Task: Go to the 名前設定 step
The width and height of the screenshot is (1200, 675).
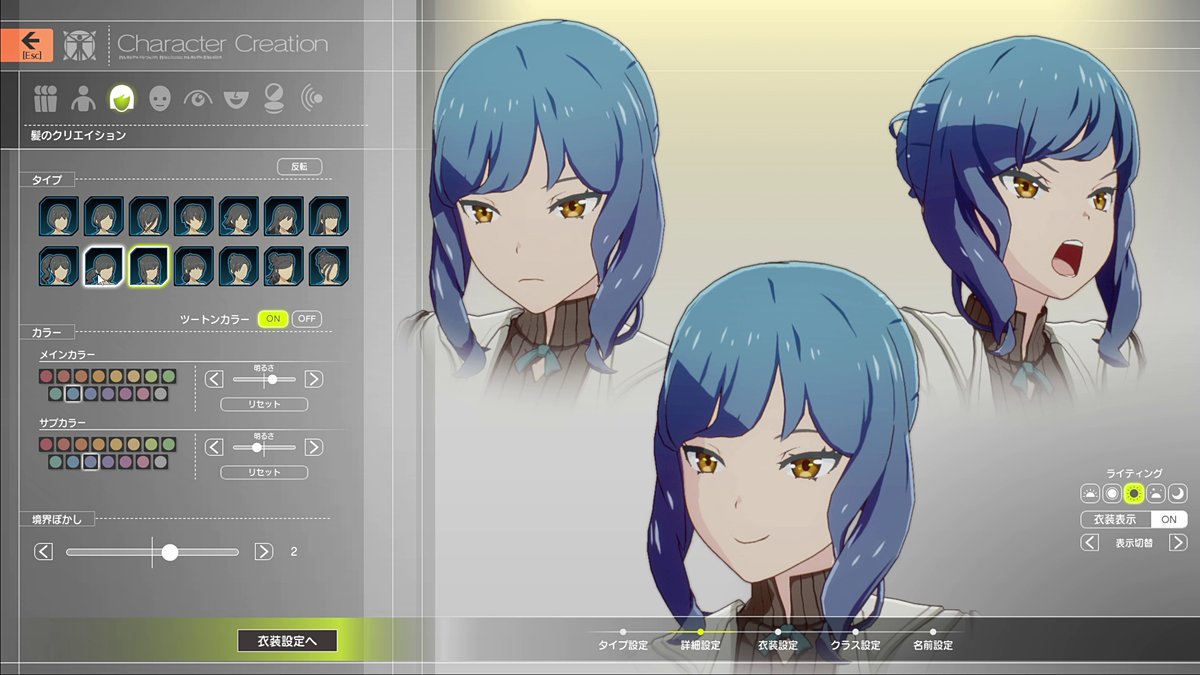Action: click(933, 645)
